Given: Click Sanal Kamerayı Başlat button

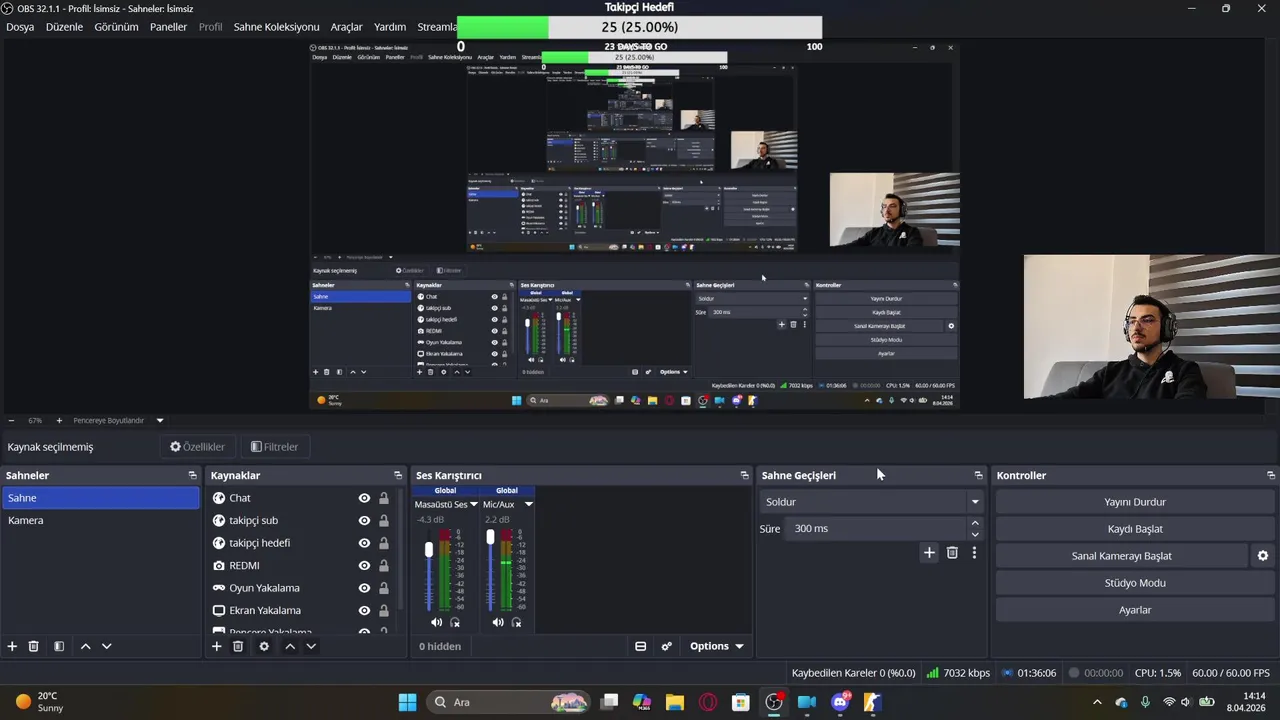Looking at the screenshot, I should point(1121,556).
